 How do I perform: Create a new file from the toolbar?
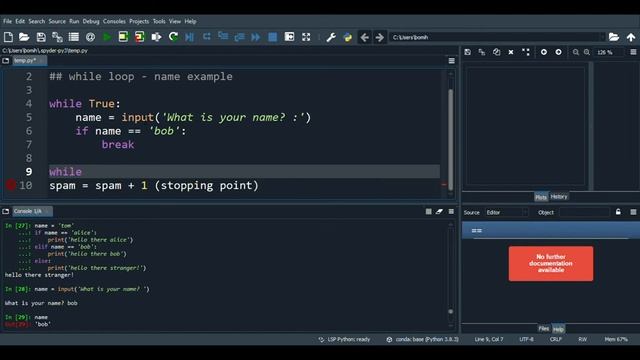point(8,37)
